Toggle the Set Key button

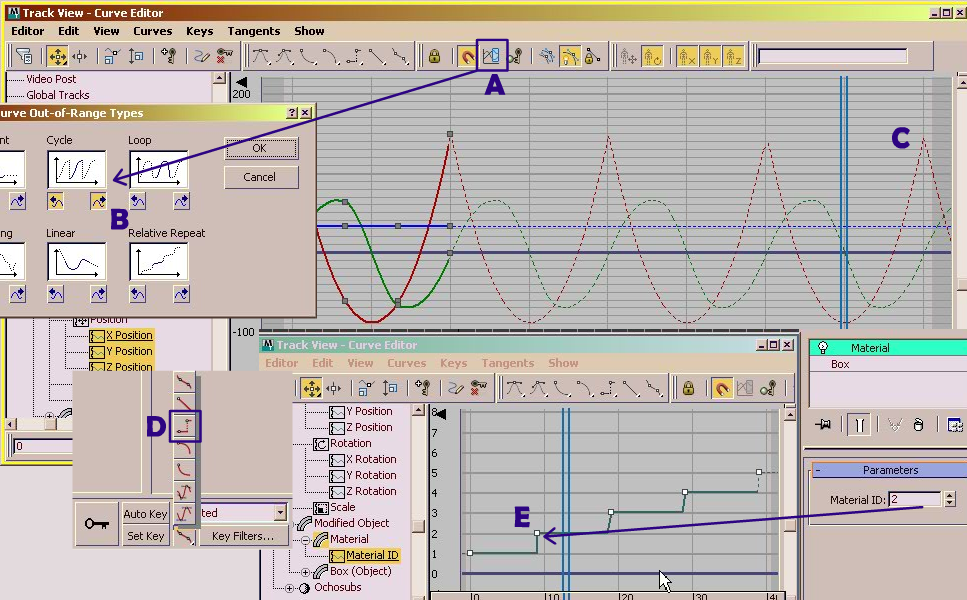click(145, 536)
